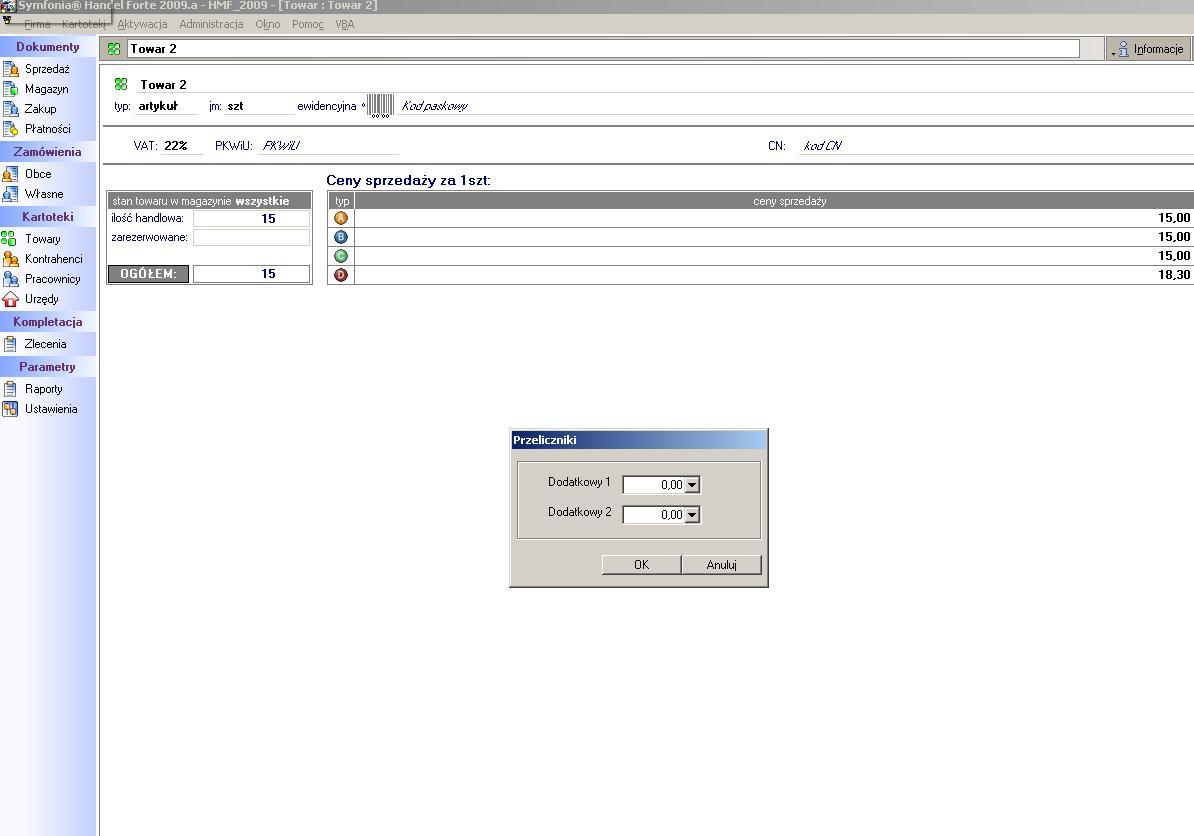Select price type C icon
This screenshot has width=1194, height=836.
coord(341,256)
